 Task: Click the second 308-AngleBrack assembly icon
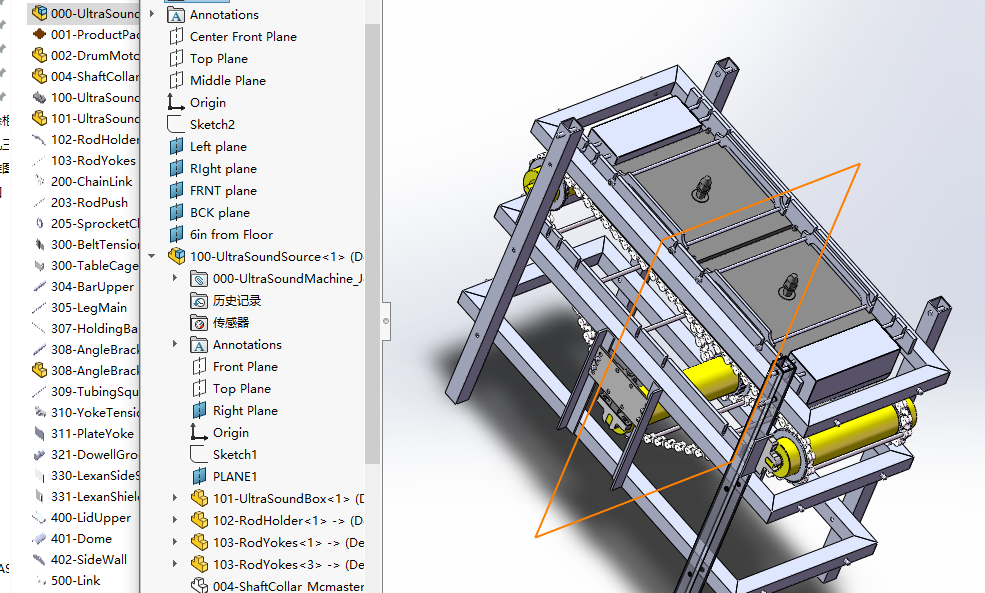pyautogui.click(x=39, y=370)
